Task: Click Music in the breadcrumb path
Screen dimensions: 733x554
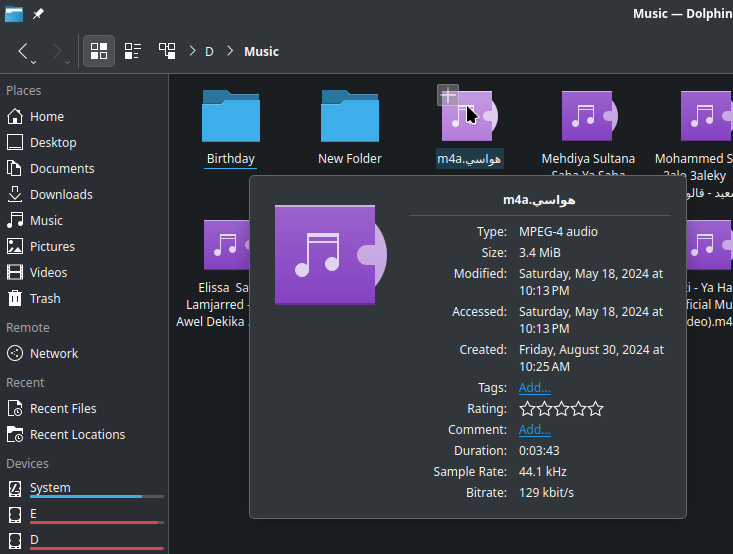Action: [261, 51]
